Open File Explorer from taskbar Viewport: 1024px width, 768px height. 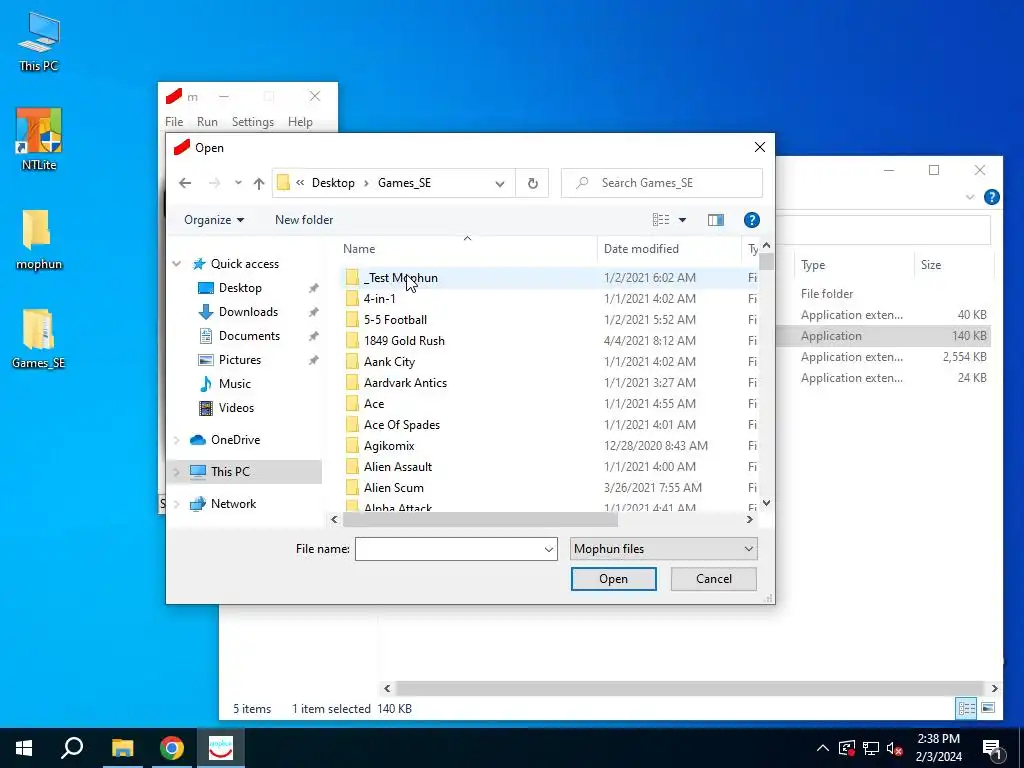click(x=122, y=748)
